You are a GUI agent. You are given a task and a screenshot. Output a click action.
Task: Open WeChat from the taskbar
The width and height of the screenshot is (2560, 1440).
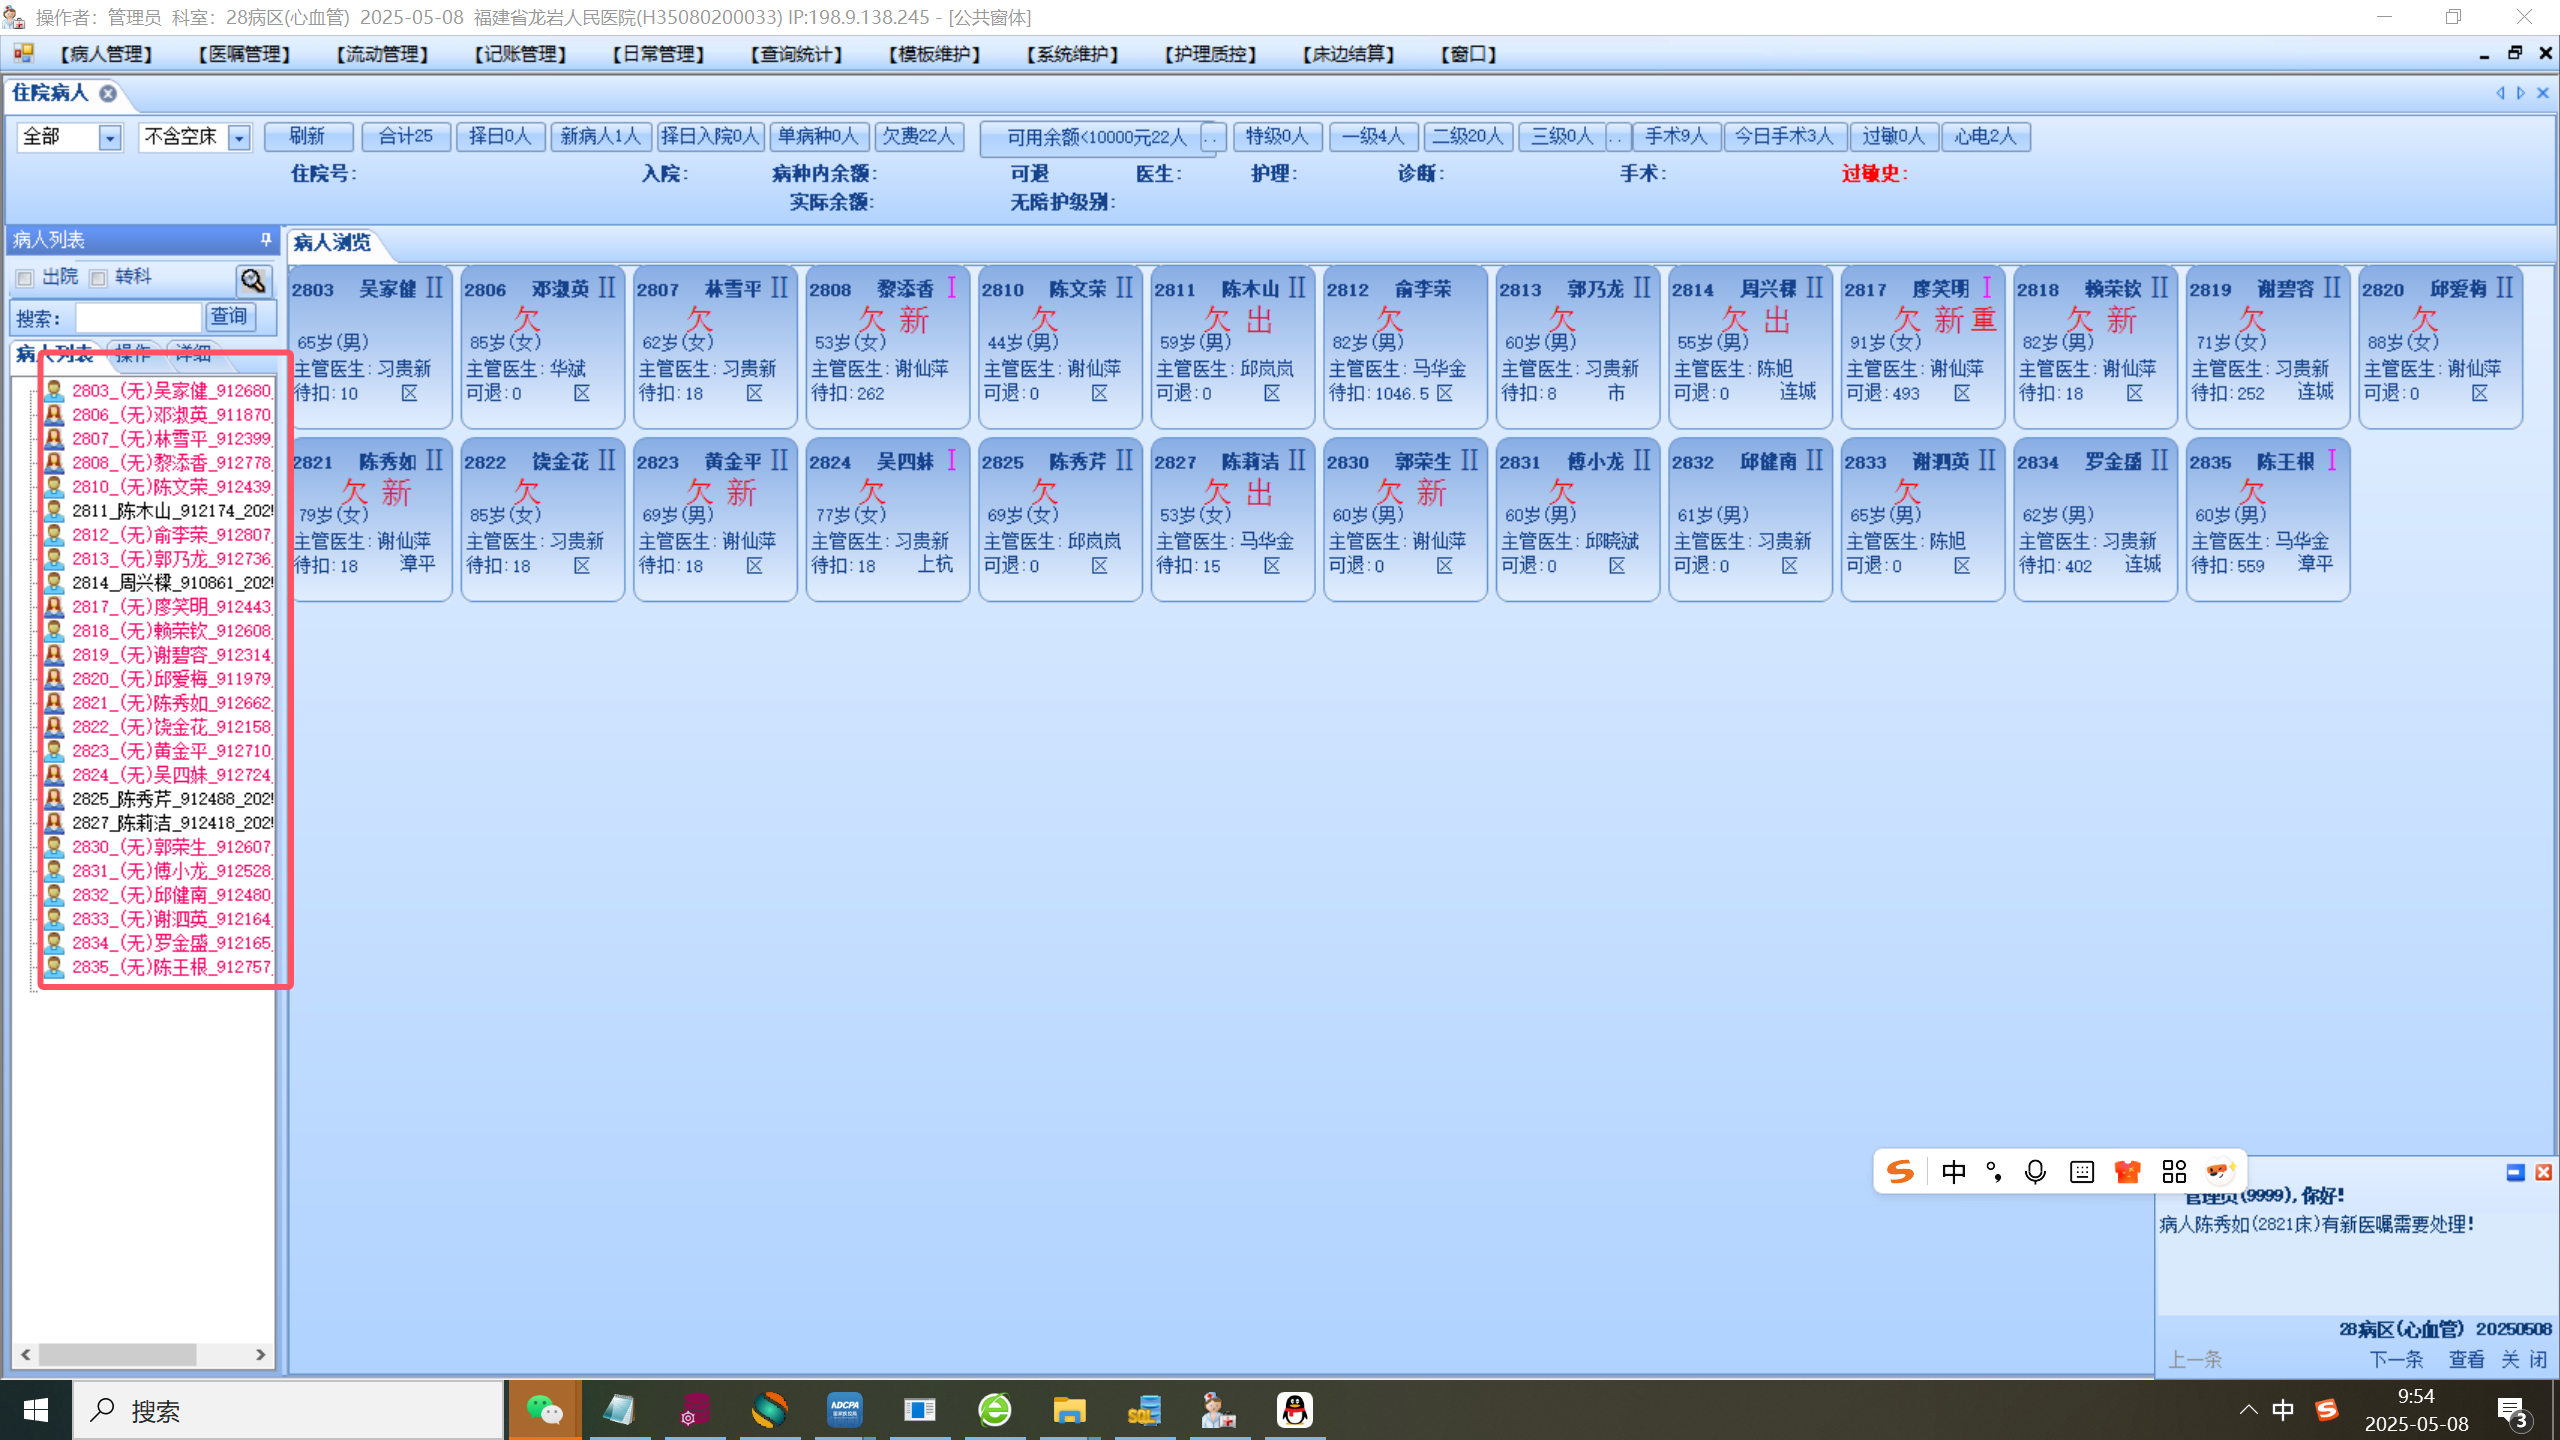tap(544, 1410)
